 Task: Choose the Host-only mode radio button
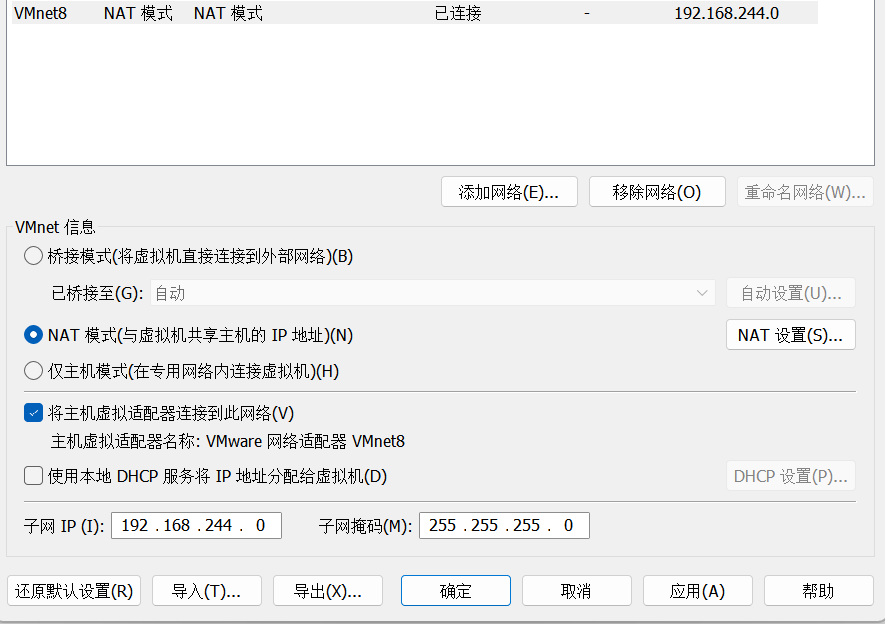tap(33, 371)
